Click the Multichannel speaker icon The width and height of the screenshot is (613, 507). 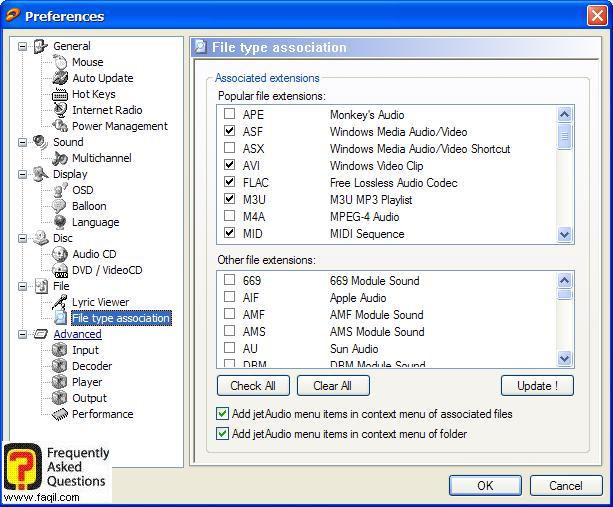(60, 158)
